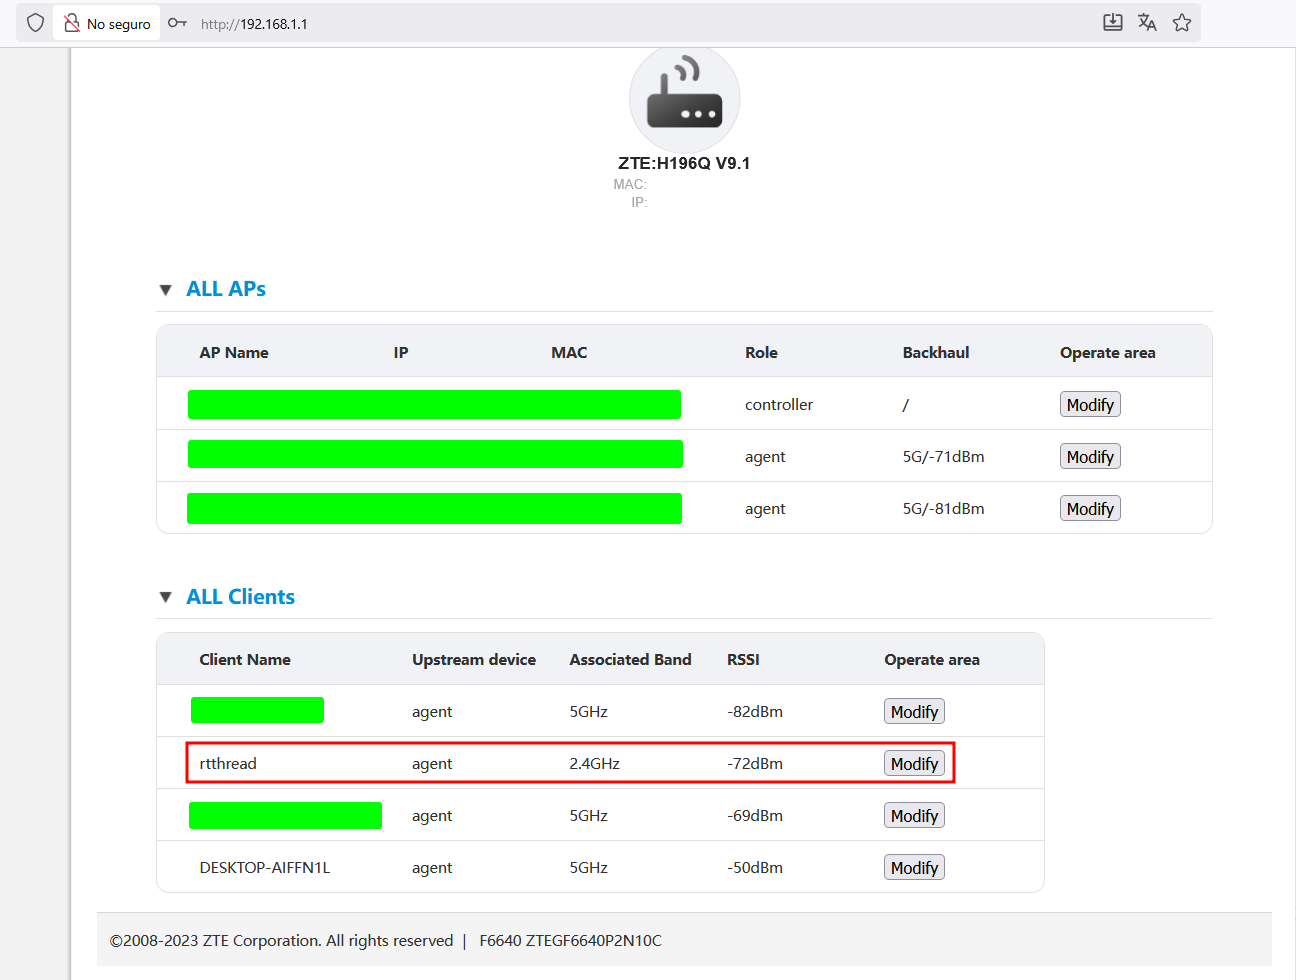Click the key saved-password icon
Image resolution: width=1296 pixels, height=980 pixels.
point(177,23)
